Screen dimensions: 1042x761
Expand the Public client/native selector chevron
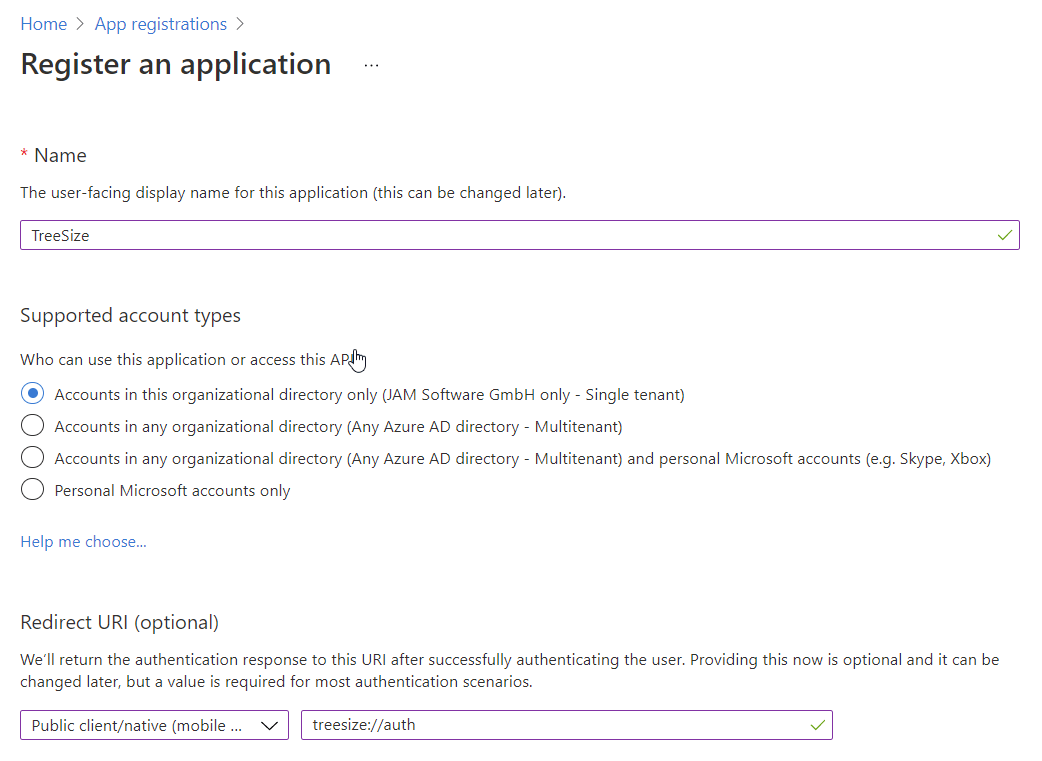tap(269, 724)
